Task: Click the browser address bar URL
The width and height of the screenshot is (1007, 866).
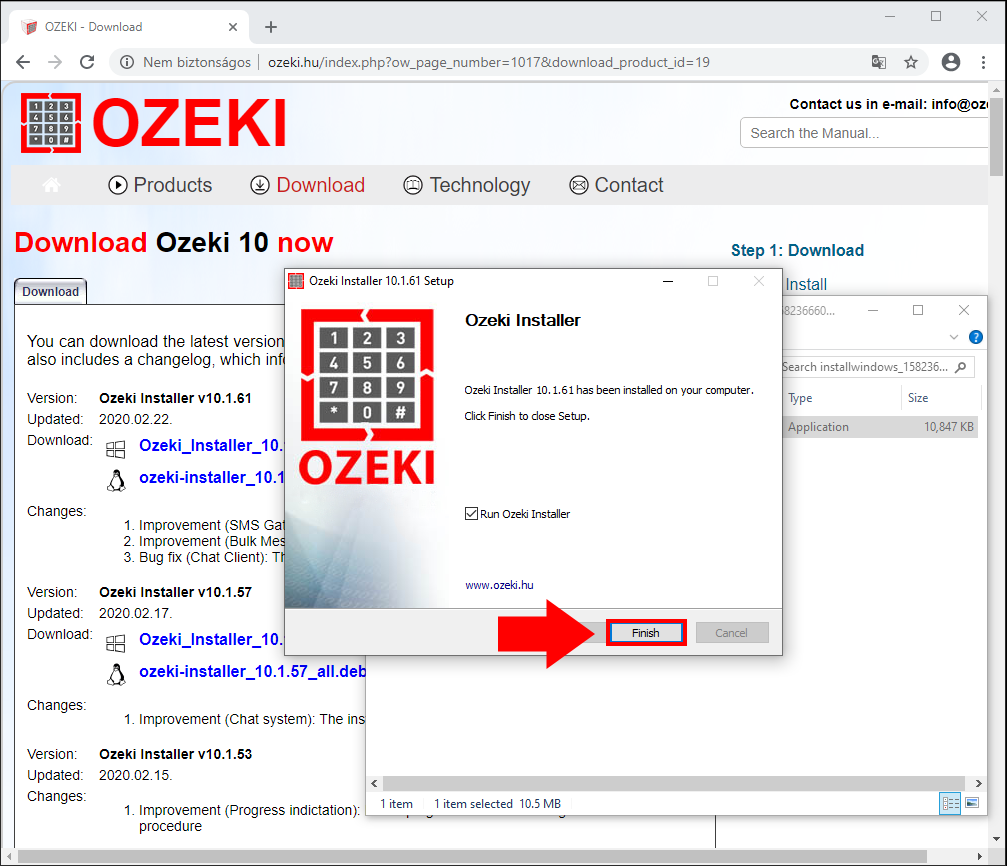Action: [x=489, y=62]
